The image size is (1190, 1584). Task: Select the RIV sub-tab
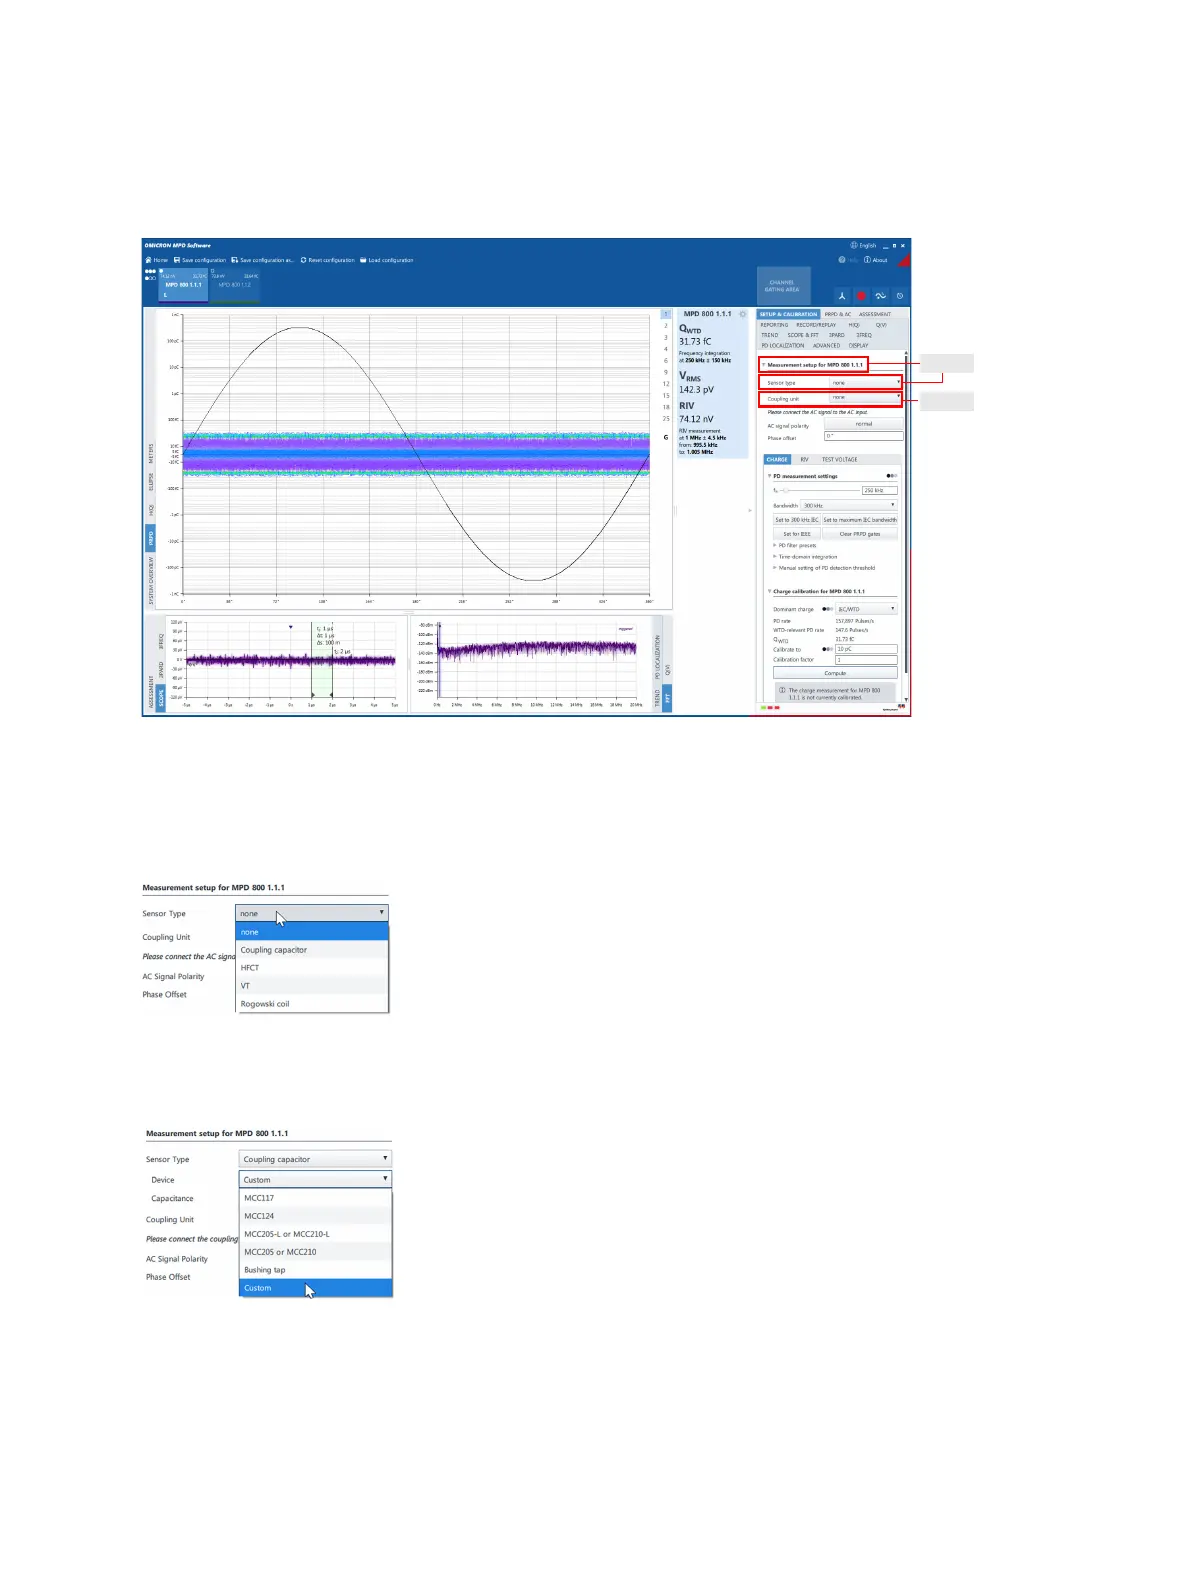[x=804, y=460]
